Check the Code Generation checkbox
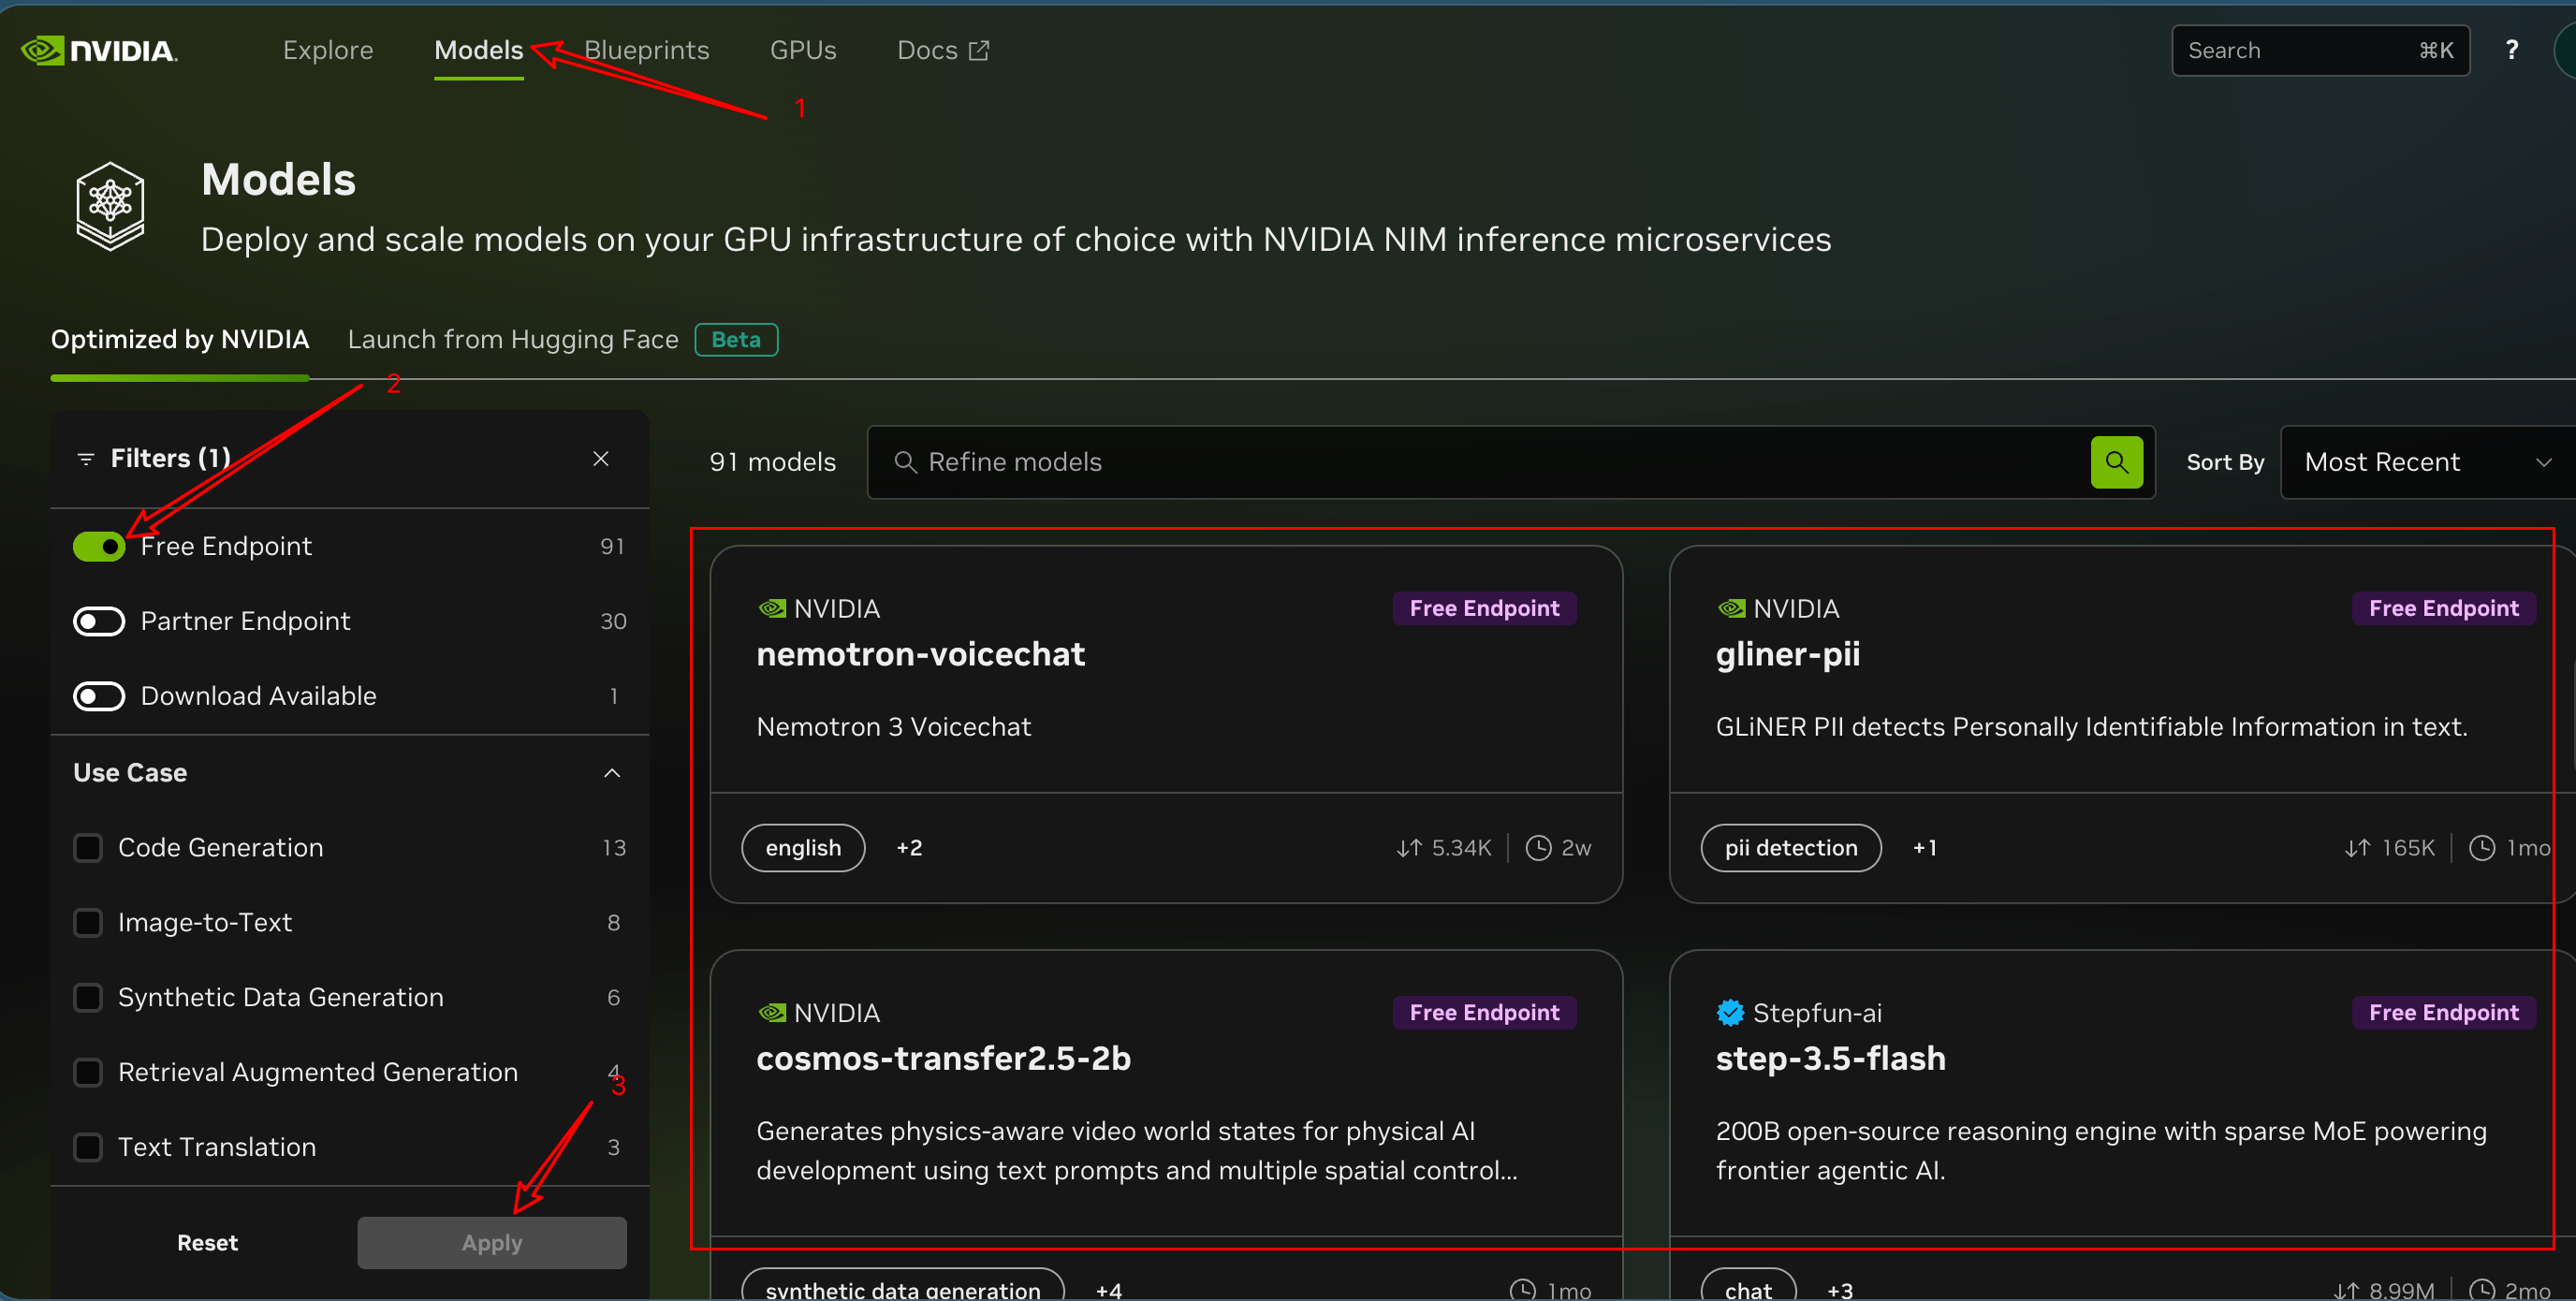 click(88, 848)
